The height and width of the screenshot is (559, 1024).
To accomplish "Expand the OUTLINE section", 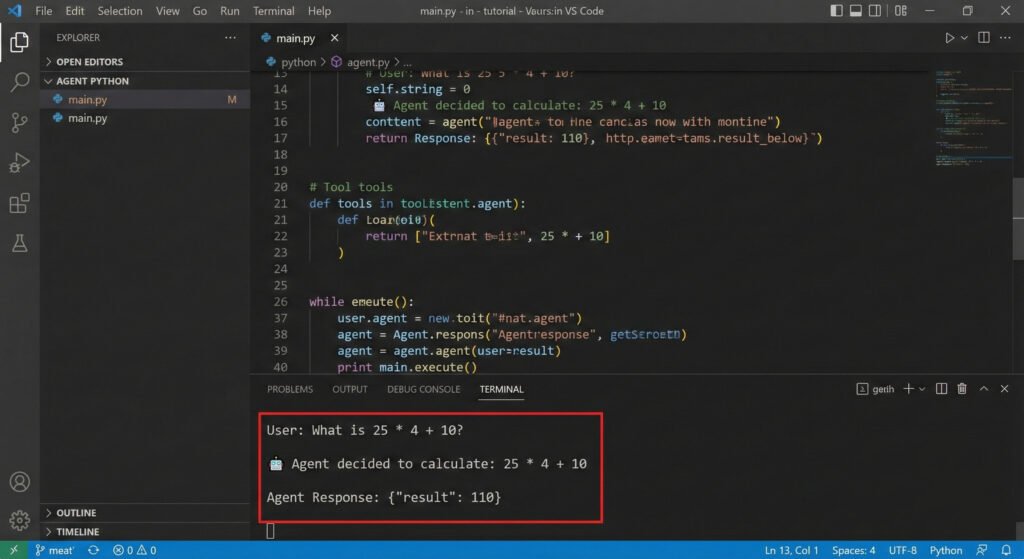I will coord(76,513).
